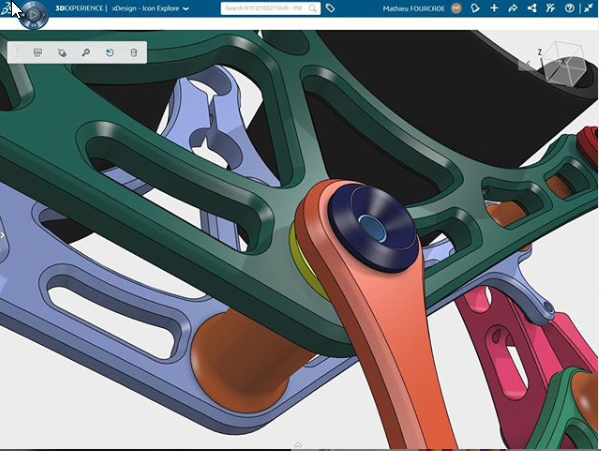The width and height of the screenshot is (601, 451).
Task: Grab the floating toolbar dotted handle
Action: click(x=17, y=52)
